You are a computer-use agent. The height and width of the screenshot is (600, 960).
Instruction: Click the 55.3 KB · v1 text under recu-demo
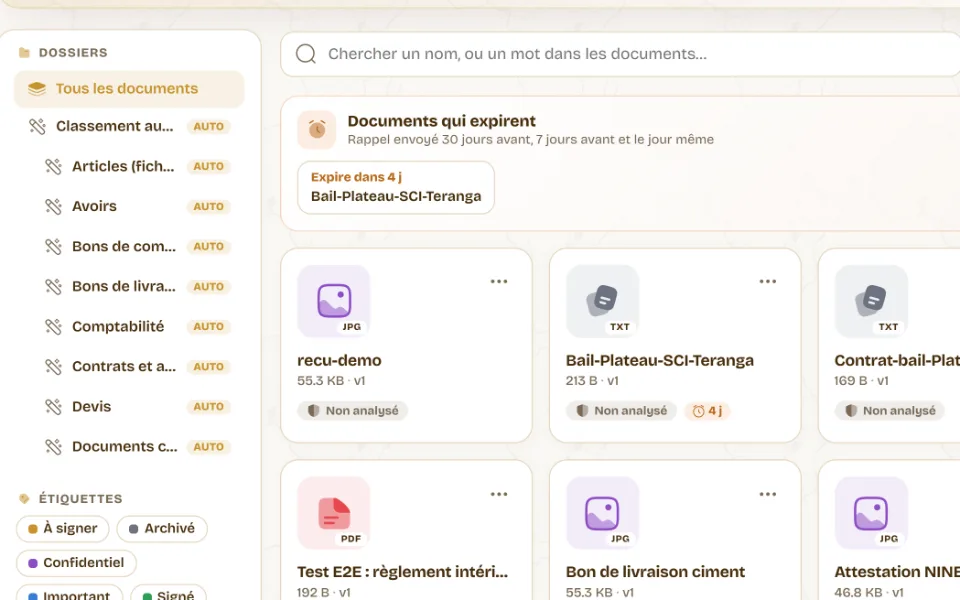pyautogui.click(x=331, y=381)
